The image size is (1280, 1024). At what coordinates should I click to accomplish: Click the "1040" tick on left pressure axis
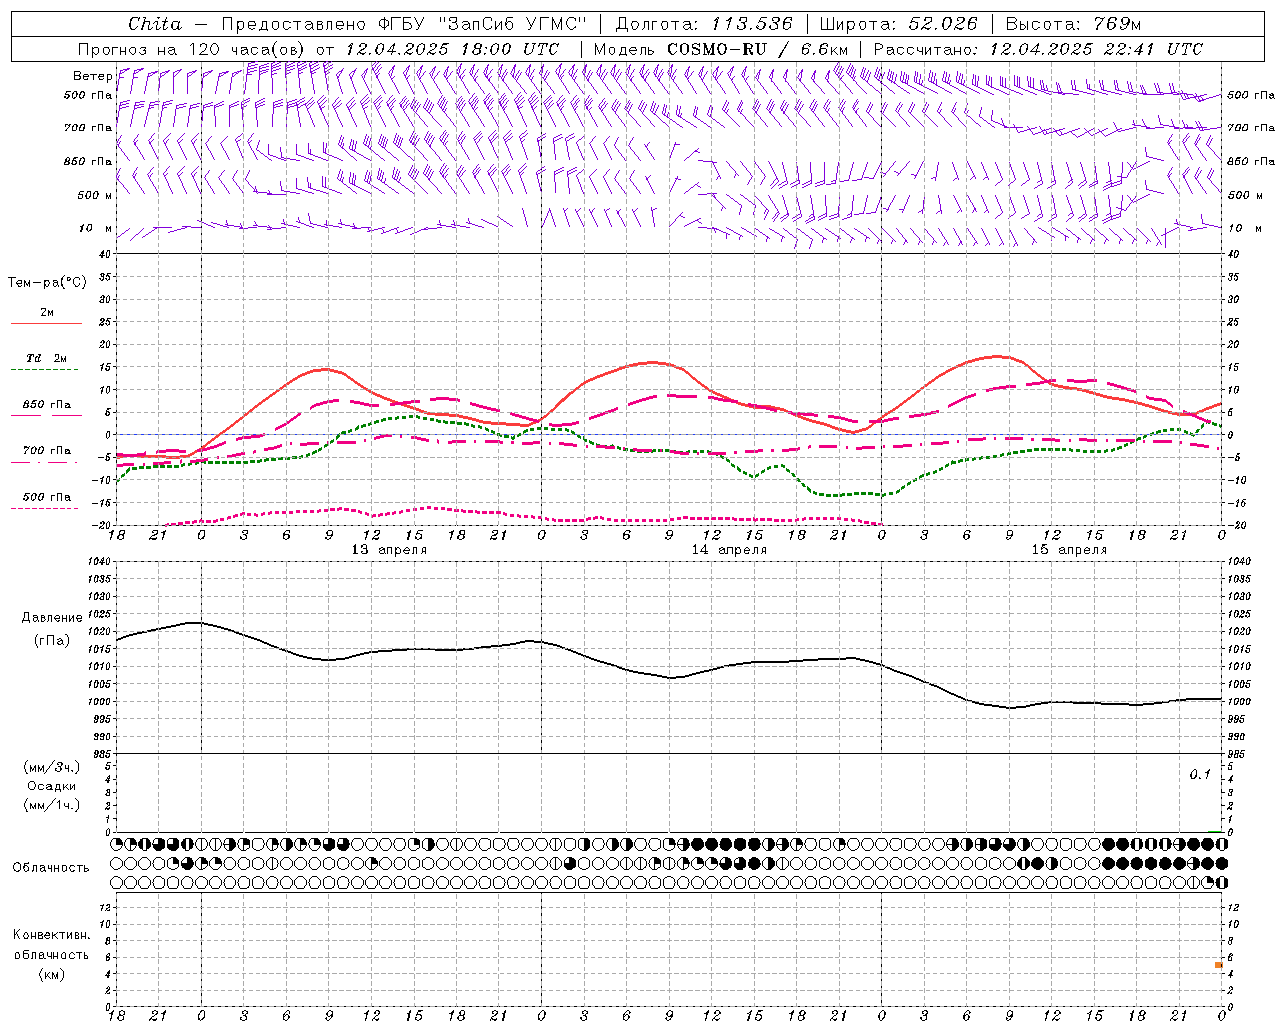click(99, 562)
